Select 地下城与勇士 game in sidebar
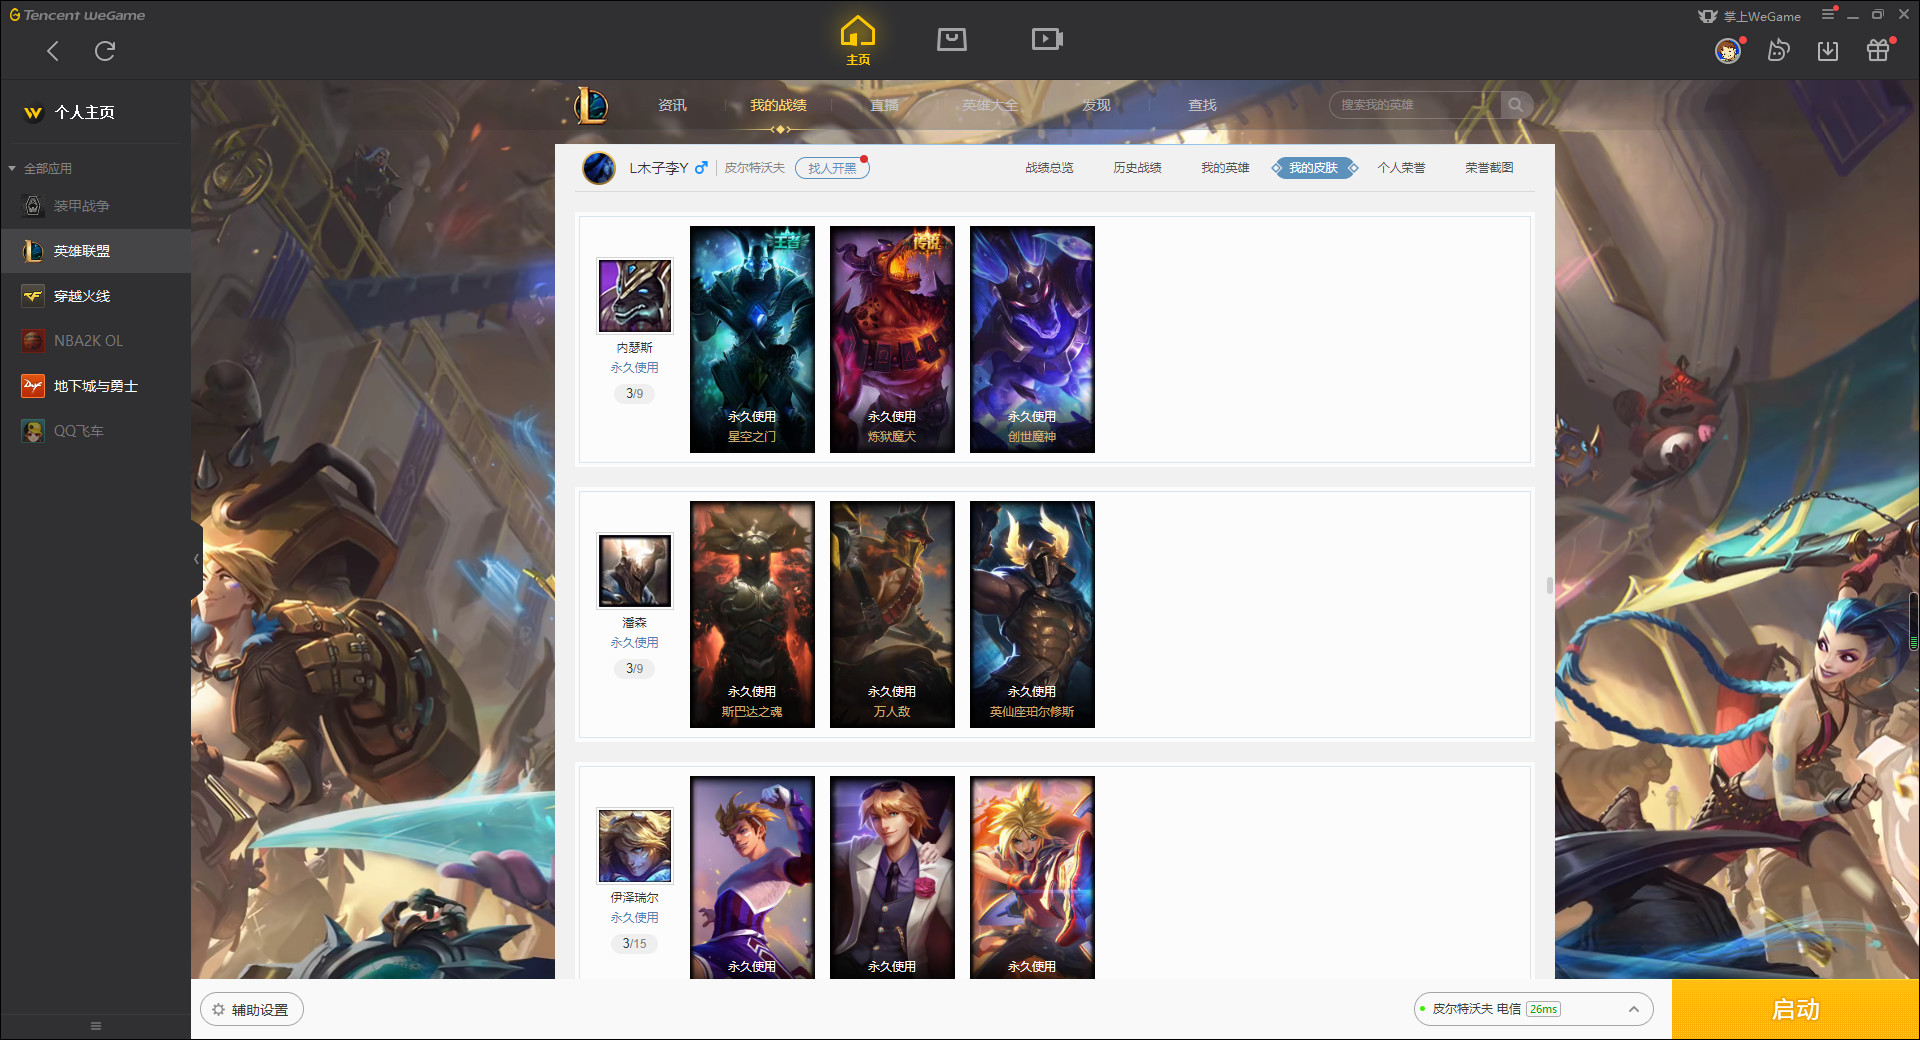This screenshot has height=1040, width=1920. 95,386
